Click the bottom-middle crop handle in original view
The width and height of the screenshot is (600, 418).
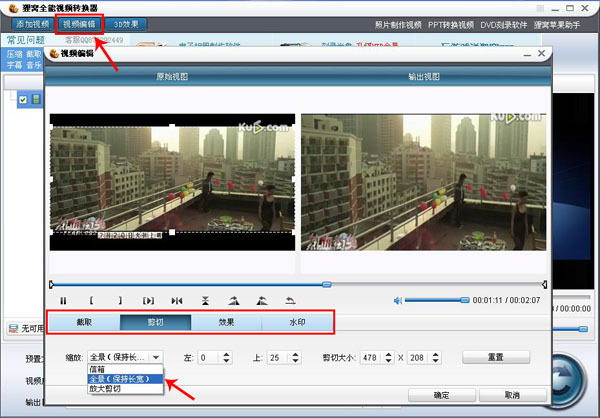coord(172,232)
